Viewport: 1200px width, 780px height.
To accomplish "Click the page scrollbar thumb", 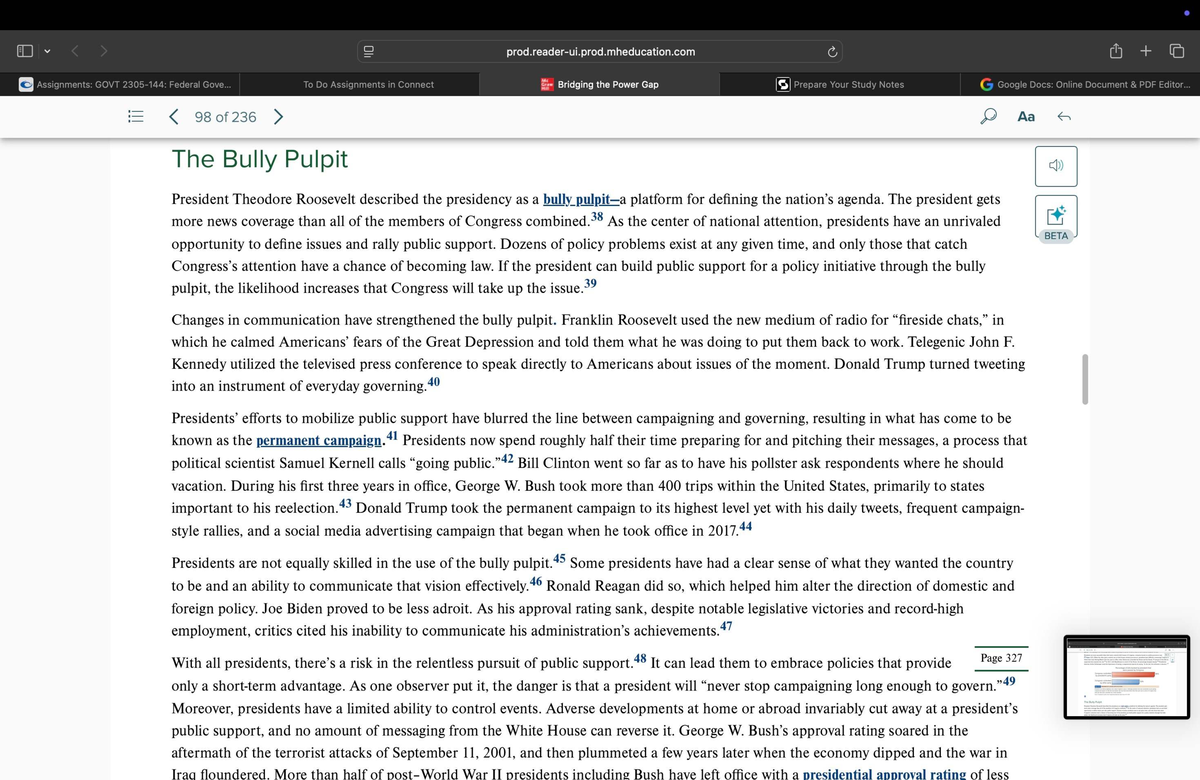I will [x=1085, y=379].
